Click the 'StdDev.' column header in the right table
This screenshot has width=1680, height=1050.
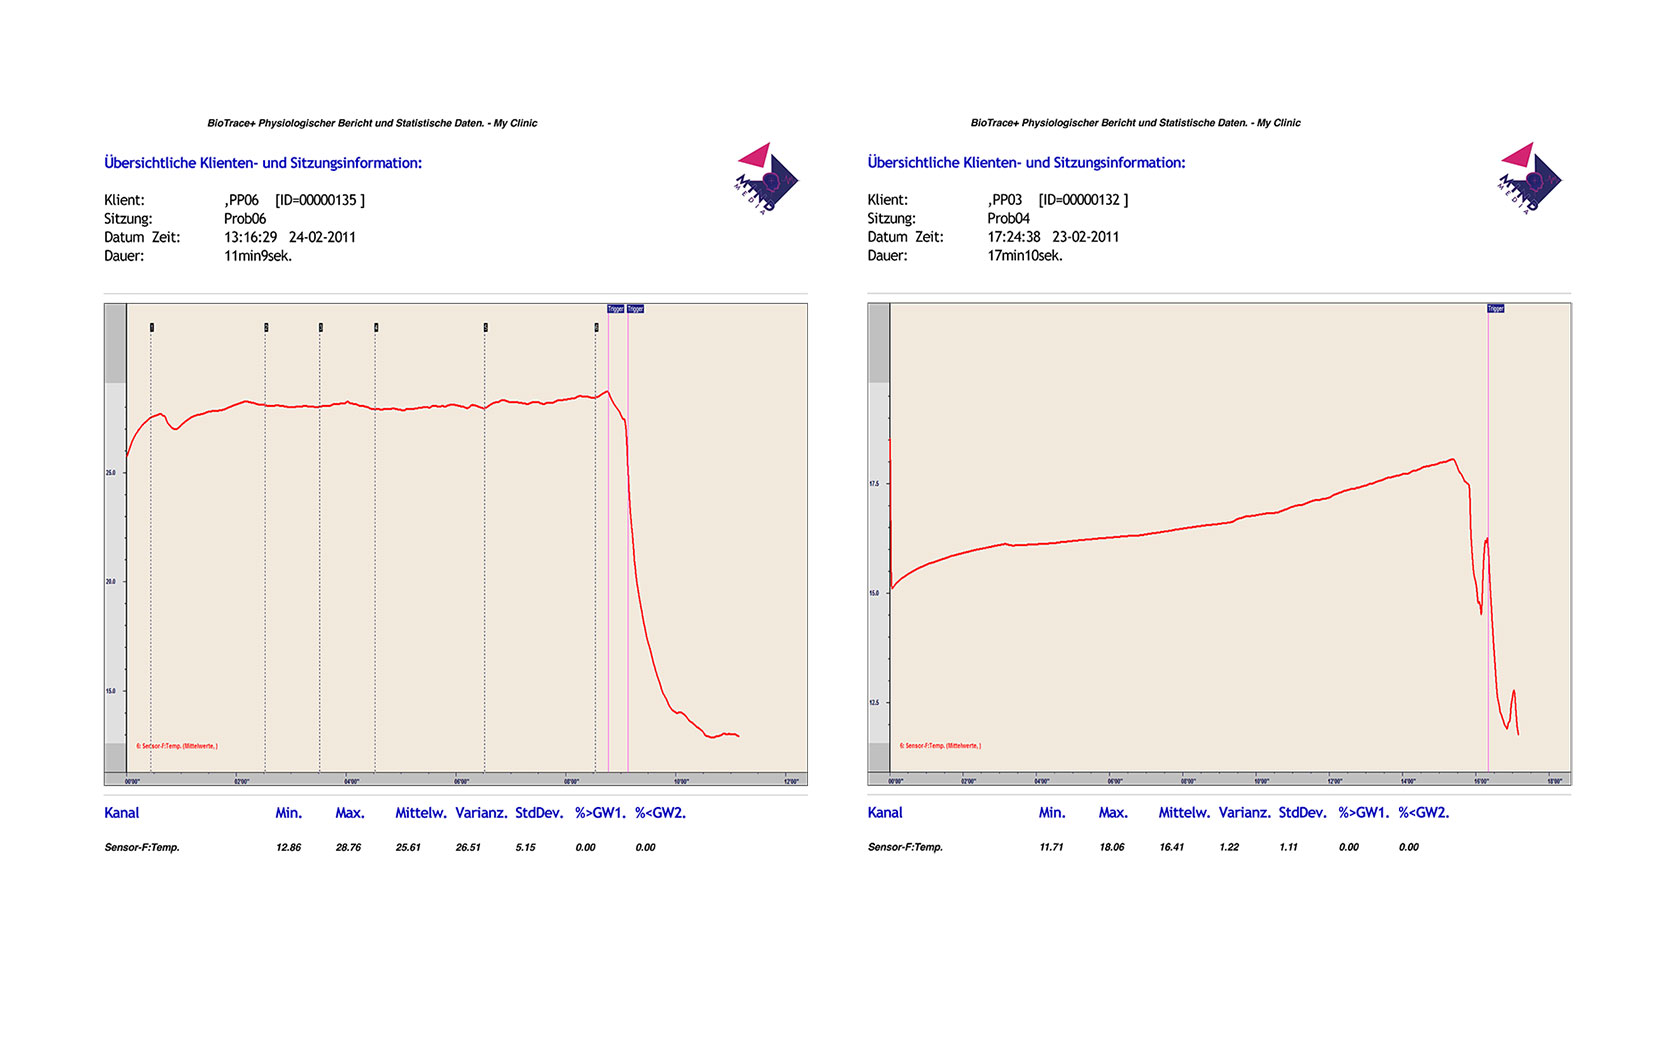coord(1302,813)
